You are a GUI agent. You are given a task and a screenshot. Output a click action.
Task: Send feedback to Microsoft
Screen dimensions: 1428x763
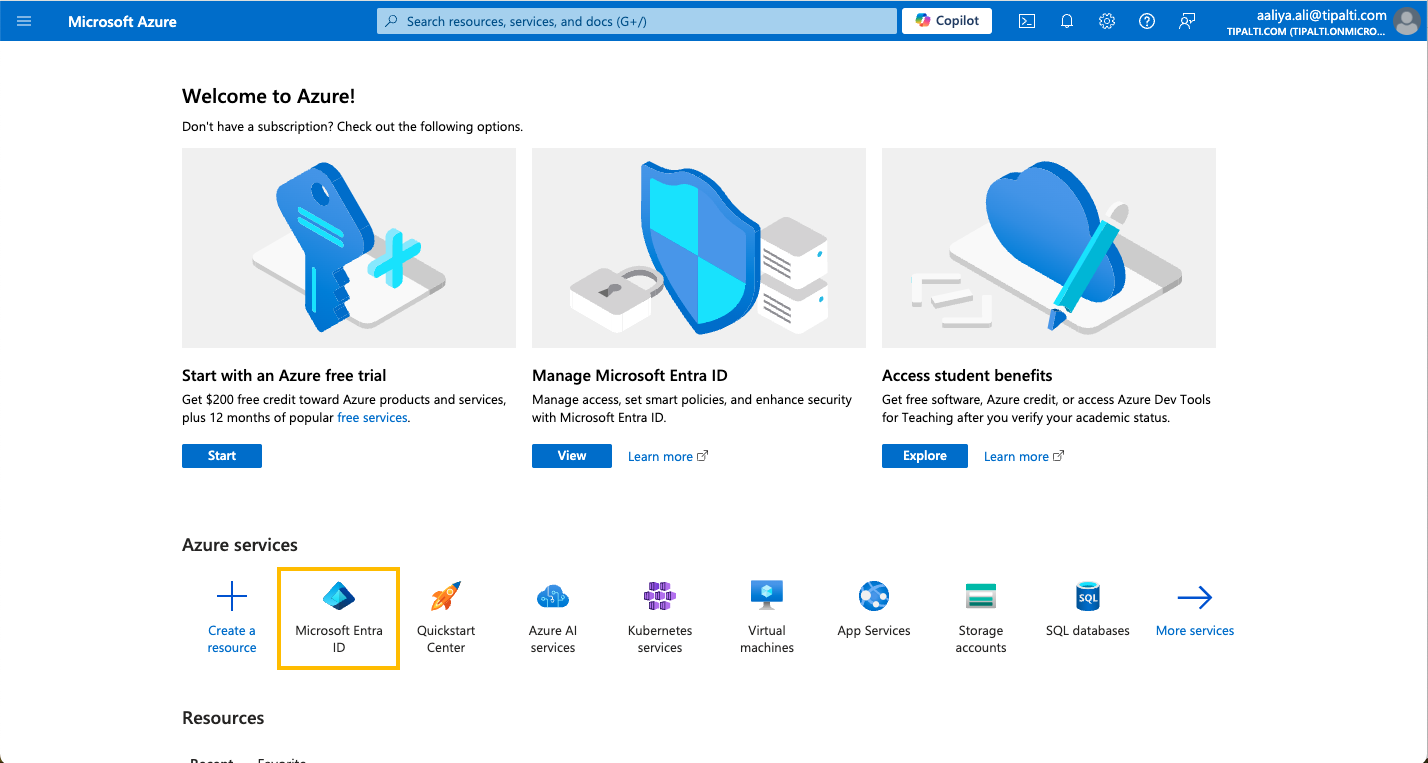point(1186,20)
